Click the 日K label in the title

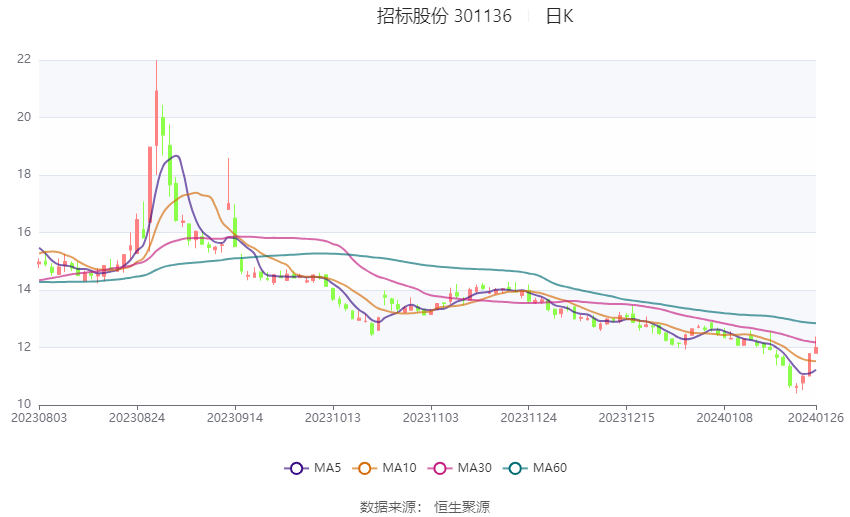coord(559,16)
